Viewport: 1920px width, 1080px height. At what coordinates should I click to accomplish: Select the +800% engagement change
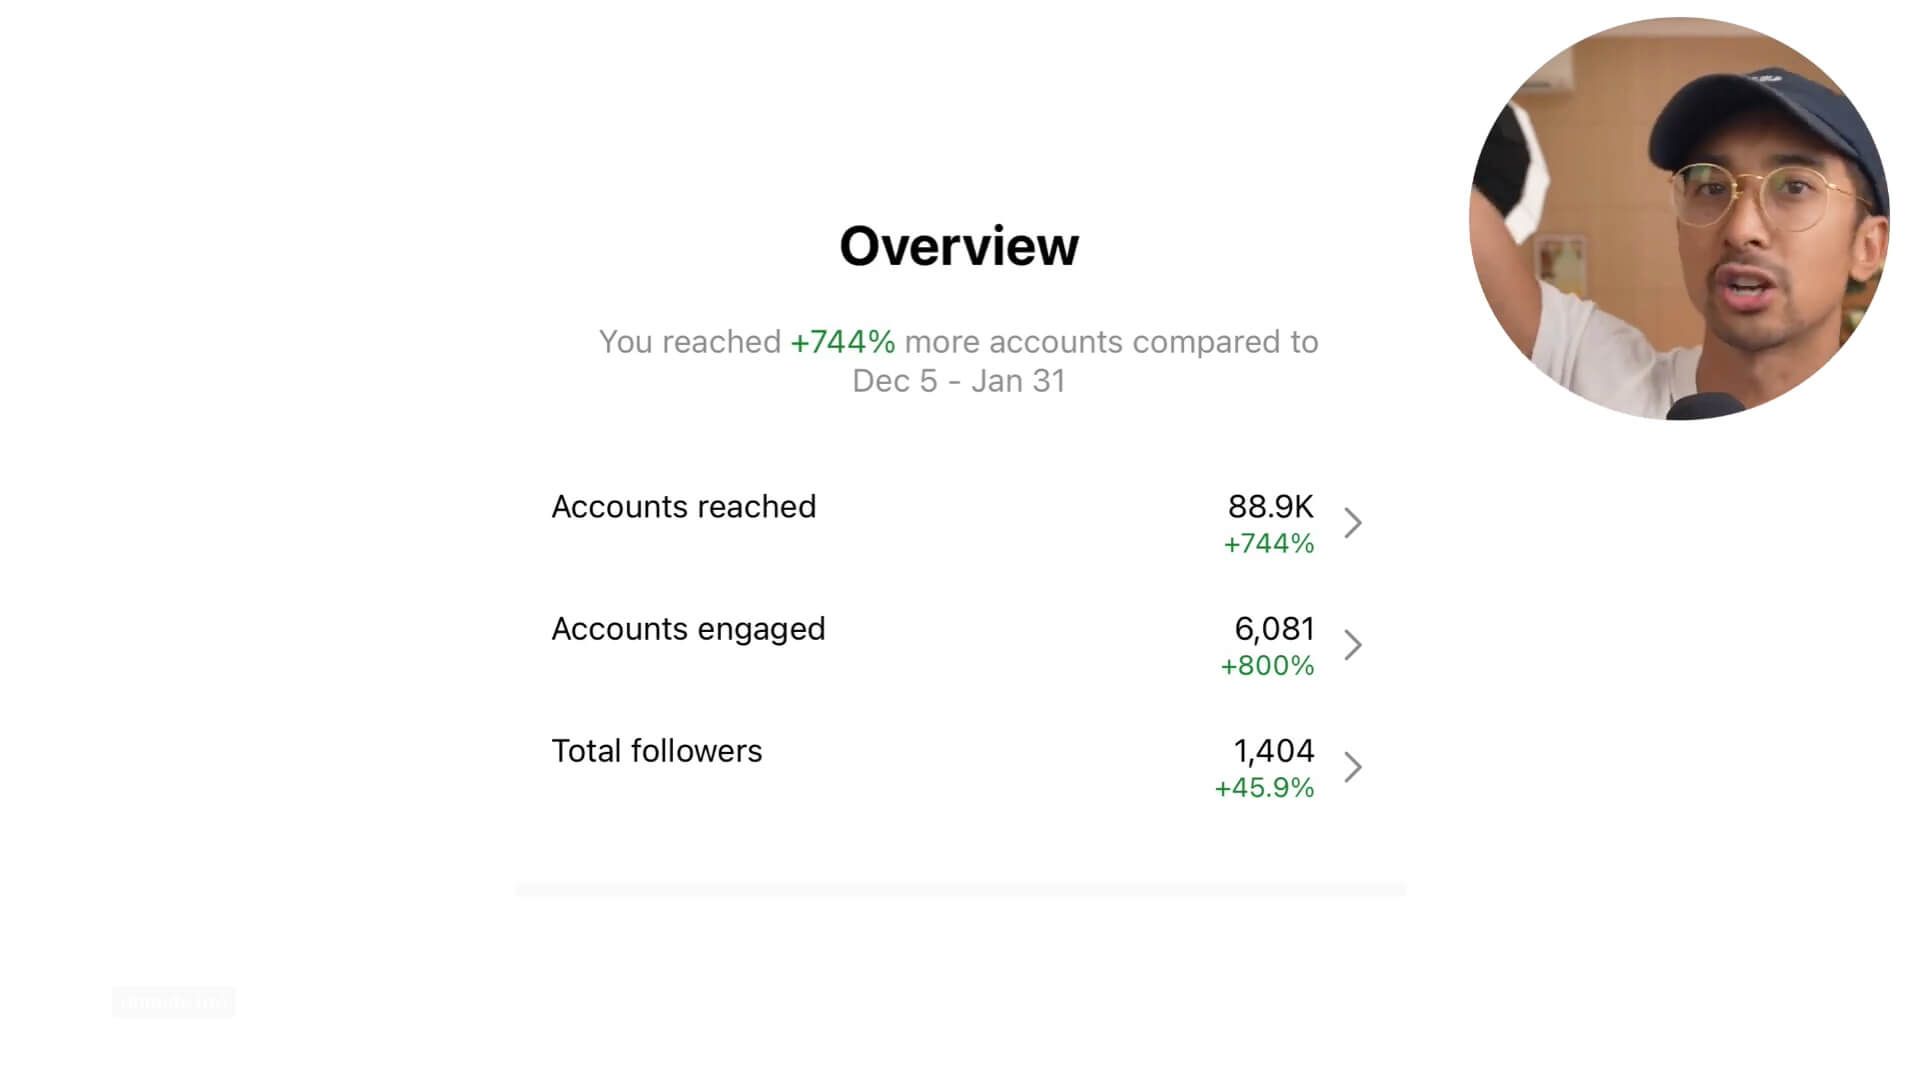coord(1267,666)
